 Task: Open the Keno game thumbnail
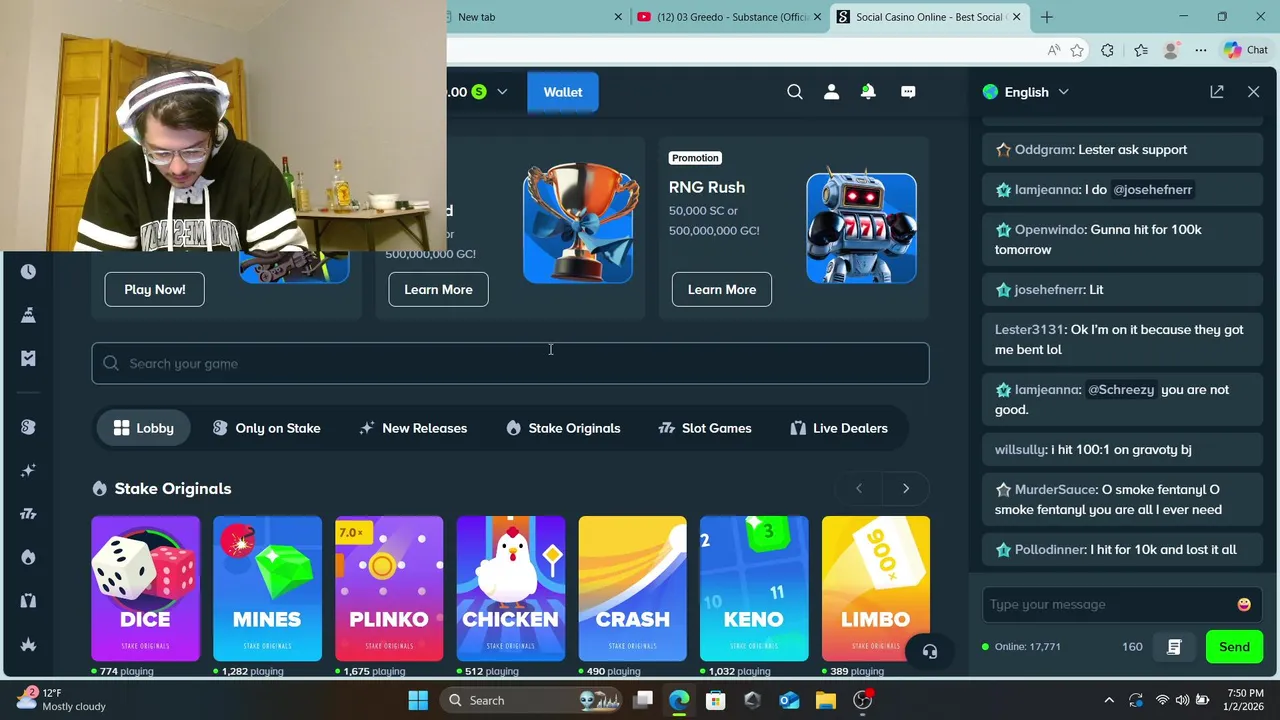754,588
